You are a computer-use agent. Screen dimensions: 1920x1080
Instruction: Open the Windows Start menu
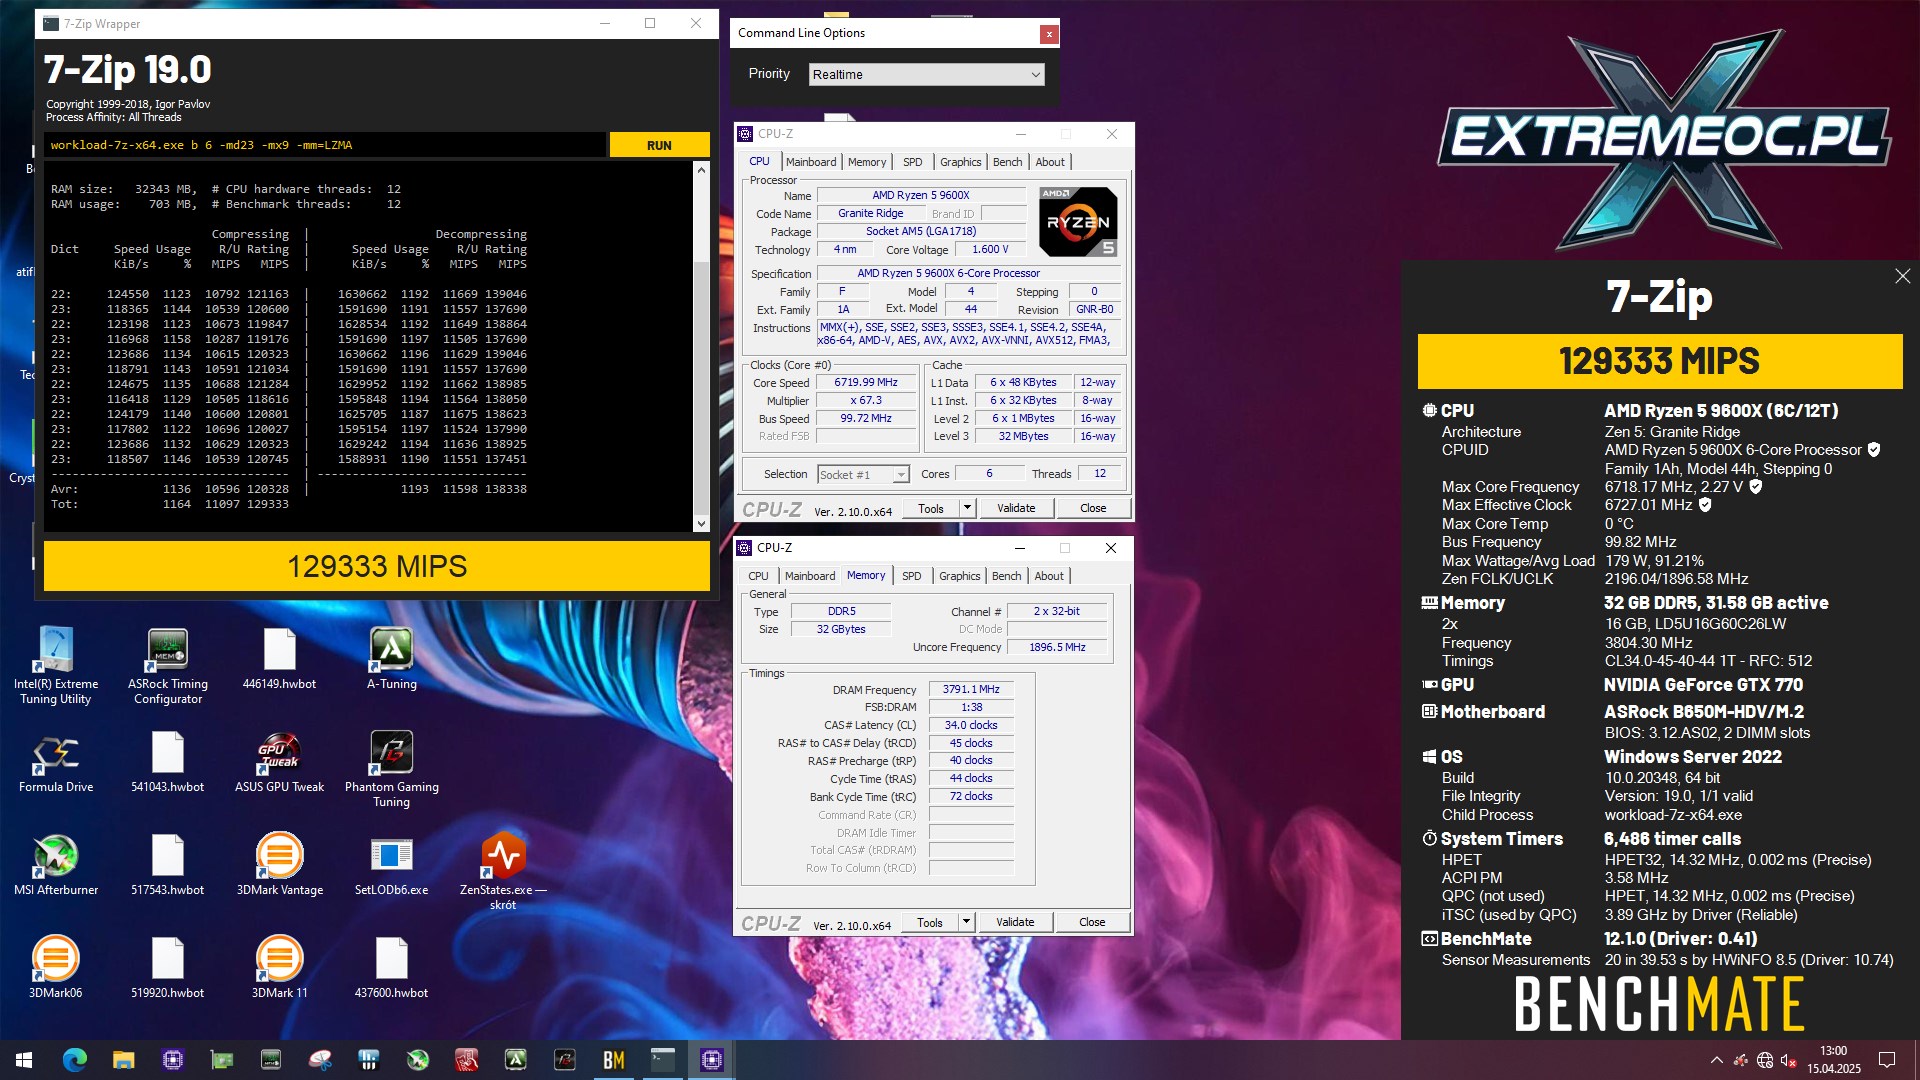point(24,1060)
